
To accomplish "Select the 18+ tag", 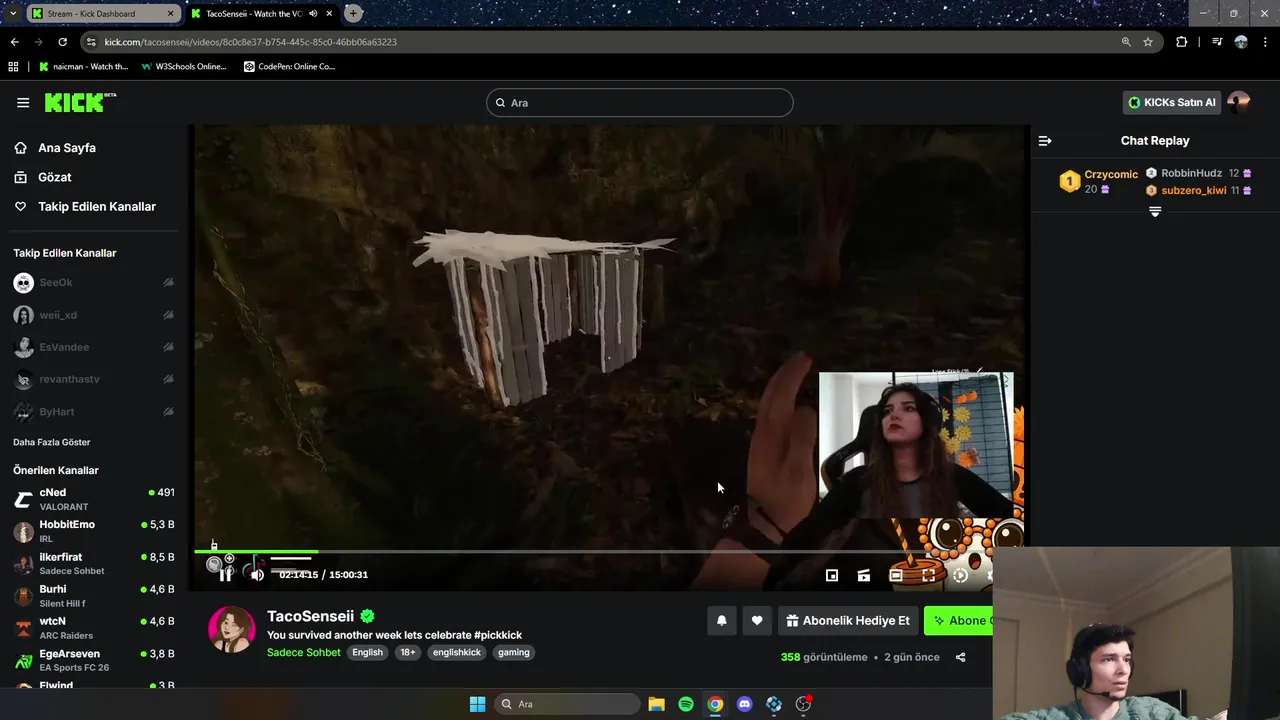I will [x=407, y=652].
